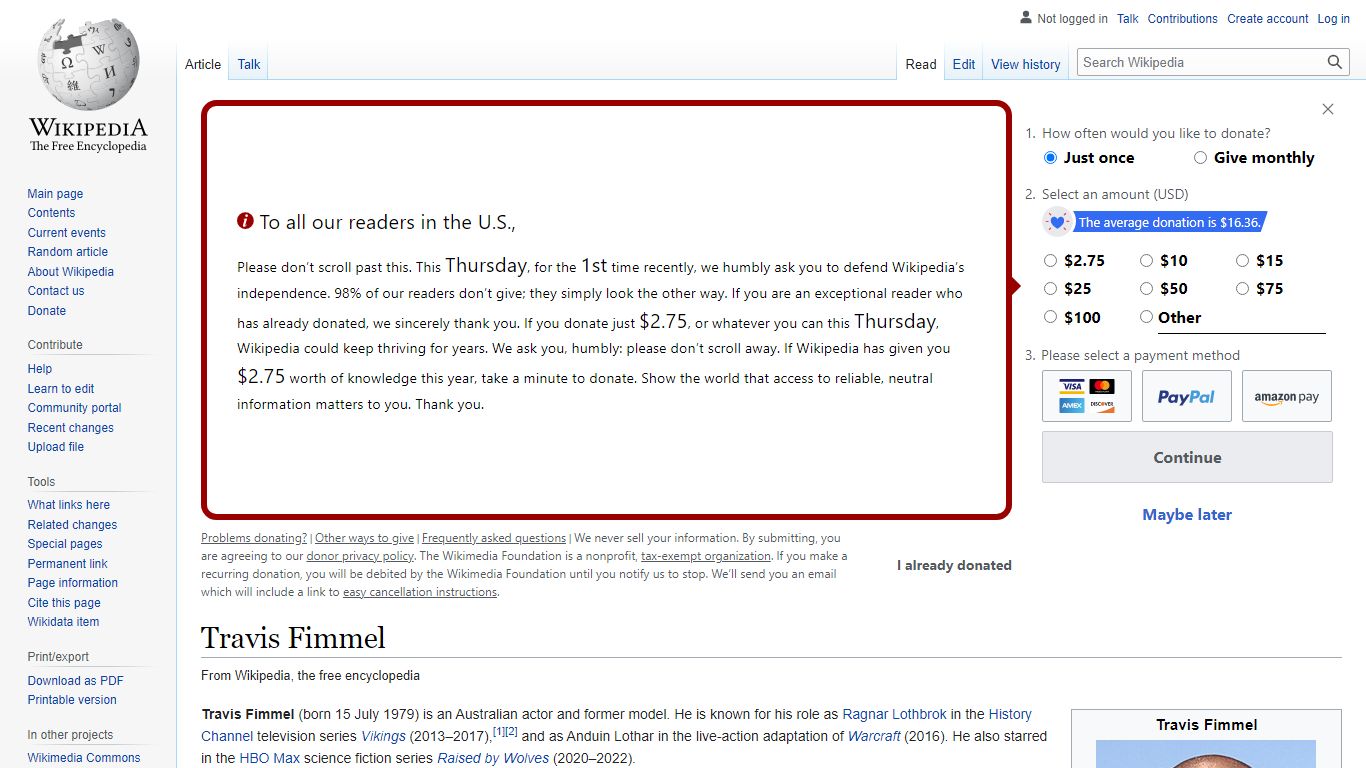Open Contents in sidebar

[51, 213]
